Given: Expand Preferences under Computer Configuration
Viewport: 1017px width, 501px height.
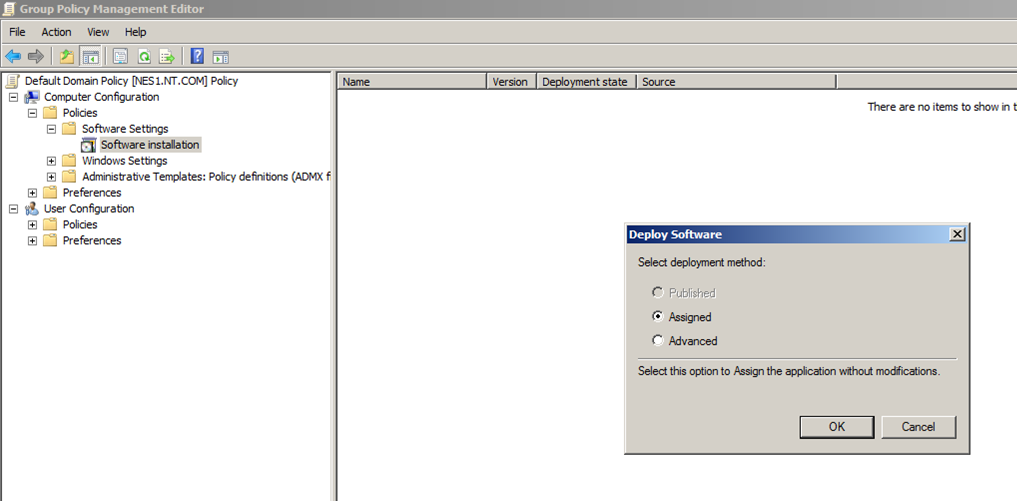Looking at the screenshot, I should point(32,193).
